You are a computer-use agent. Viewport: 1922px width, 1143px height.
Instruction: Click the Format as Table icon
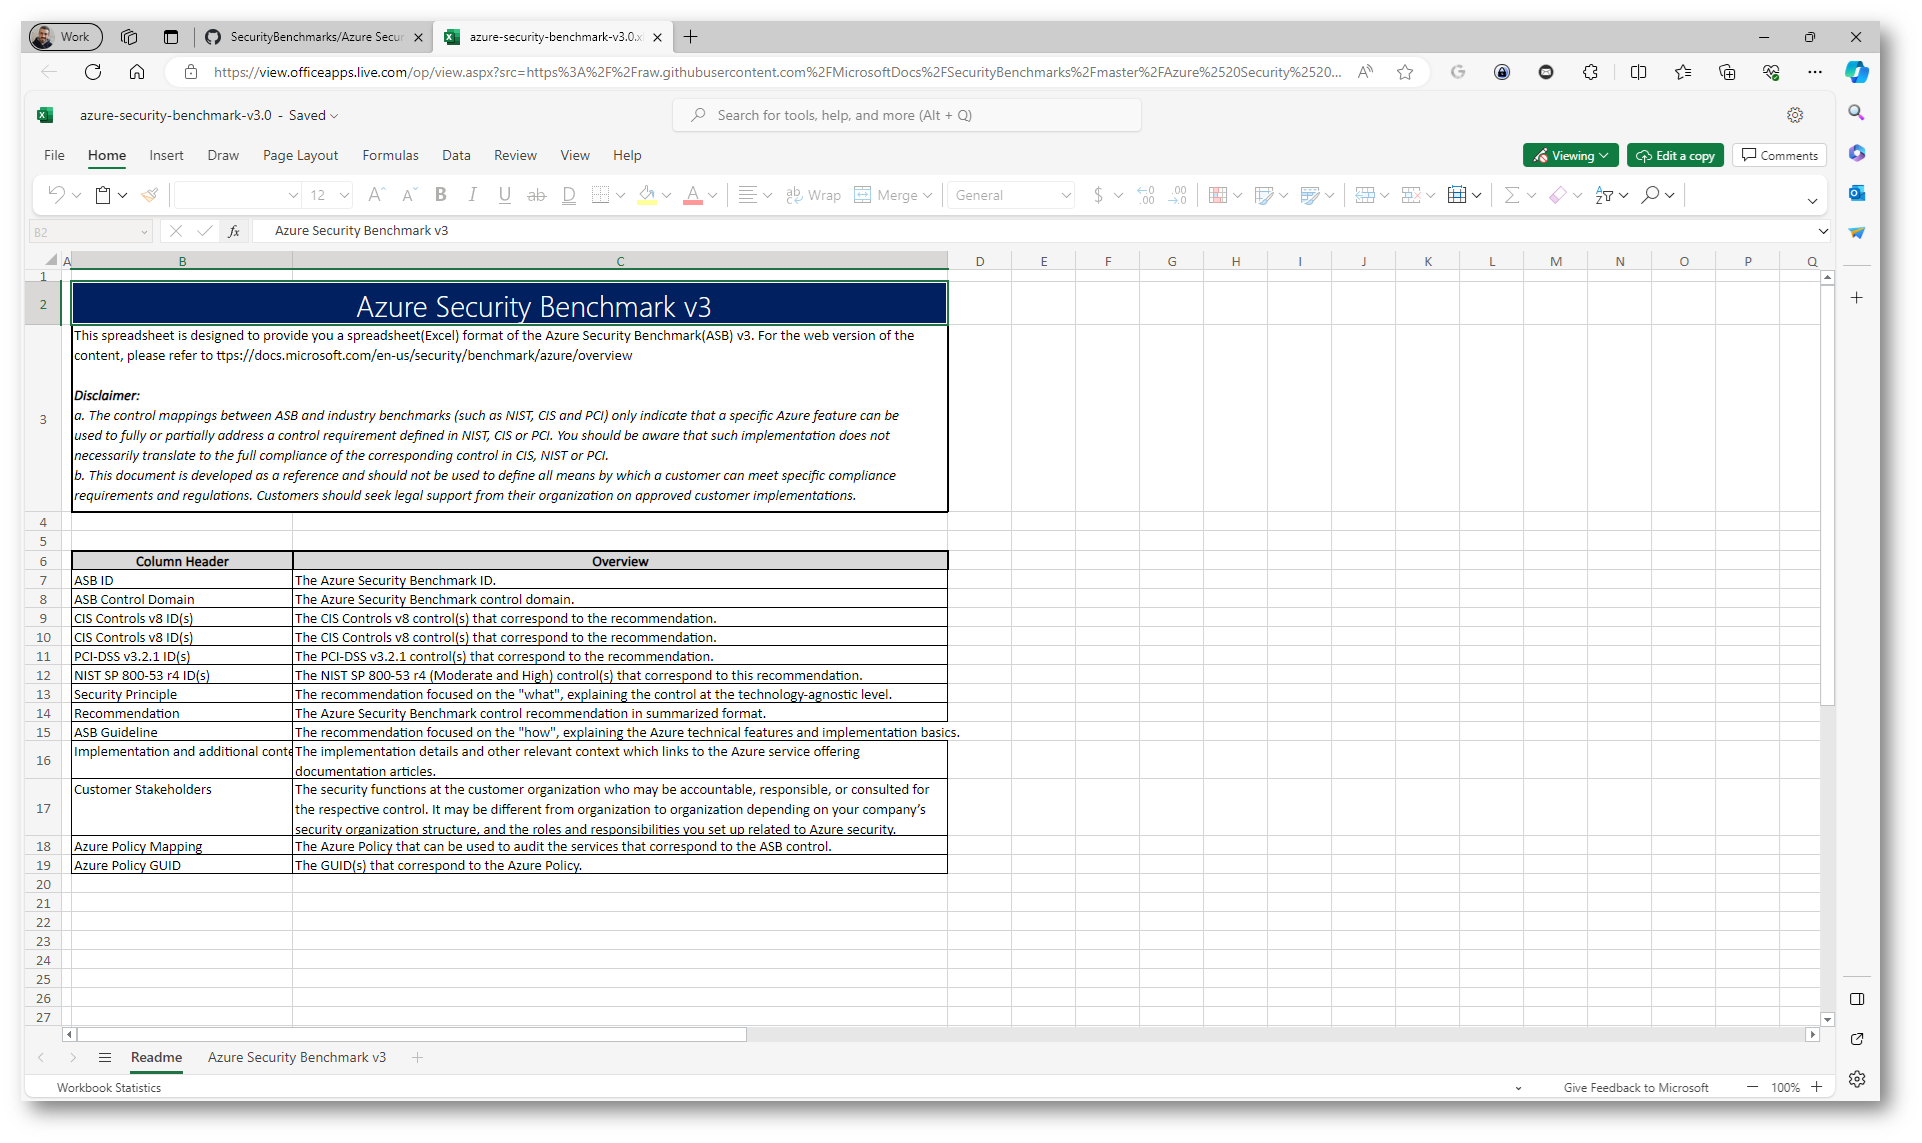(x=1264, y=195)
